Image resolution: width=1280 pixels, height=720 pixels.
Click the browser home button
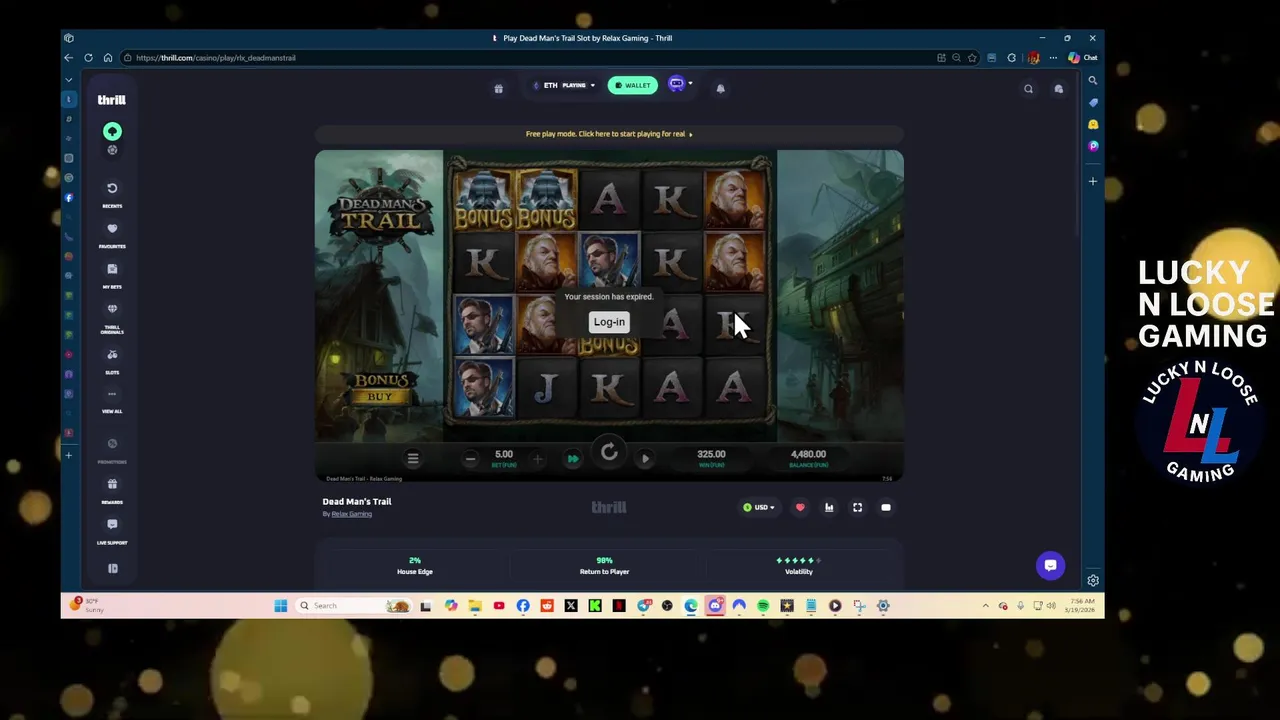(x=107, y=58)
